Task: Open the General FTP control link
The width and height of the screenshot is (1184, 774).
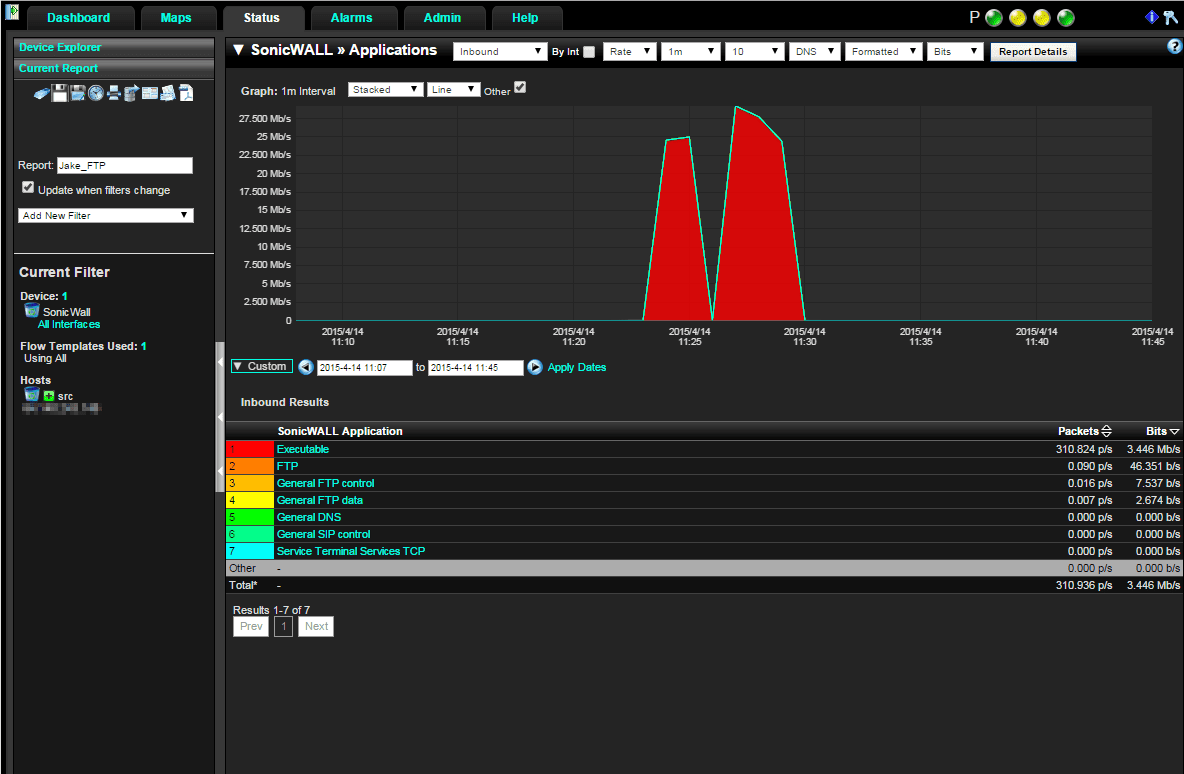Action: coord(325,483)
